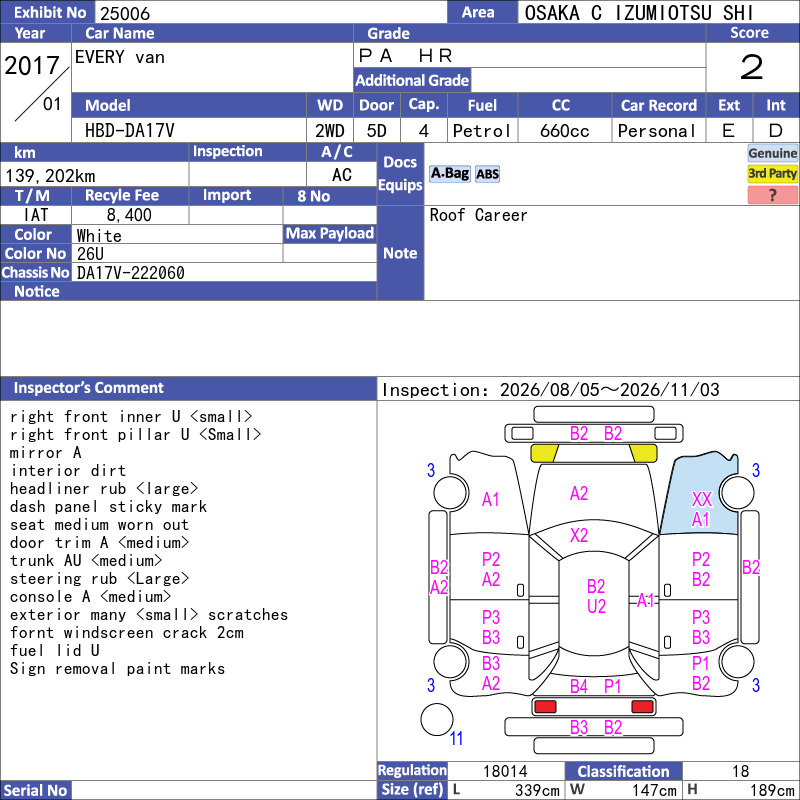Select the Inspector's Comment header
The image size is (800, 800).
click(188, 388)
